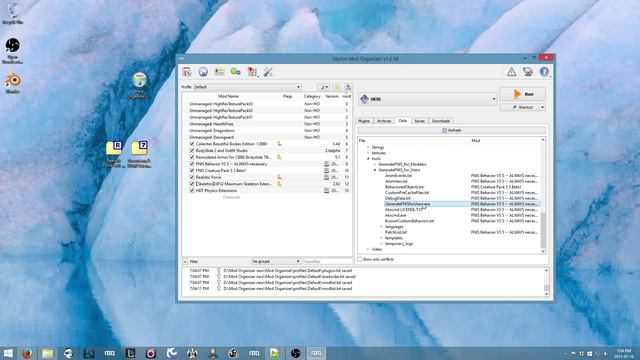Viewport: 640px width, 360px height.
Task: Uncheck Remodeled Armor for CBBE Bodyslide mod
Action: click(192, 157)
